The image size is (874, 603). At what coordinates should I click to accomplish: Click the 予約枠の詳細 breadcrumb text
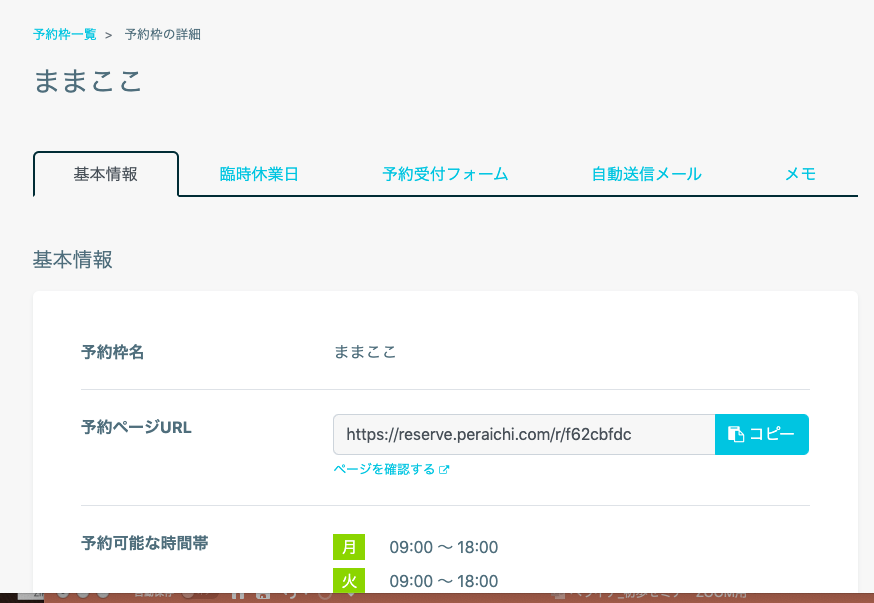(x=163, y=35)
